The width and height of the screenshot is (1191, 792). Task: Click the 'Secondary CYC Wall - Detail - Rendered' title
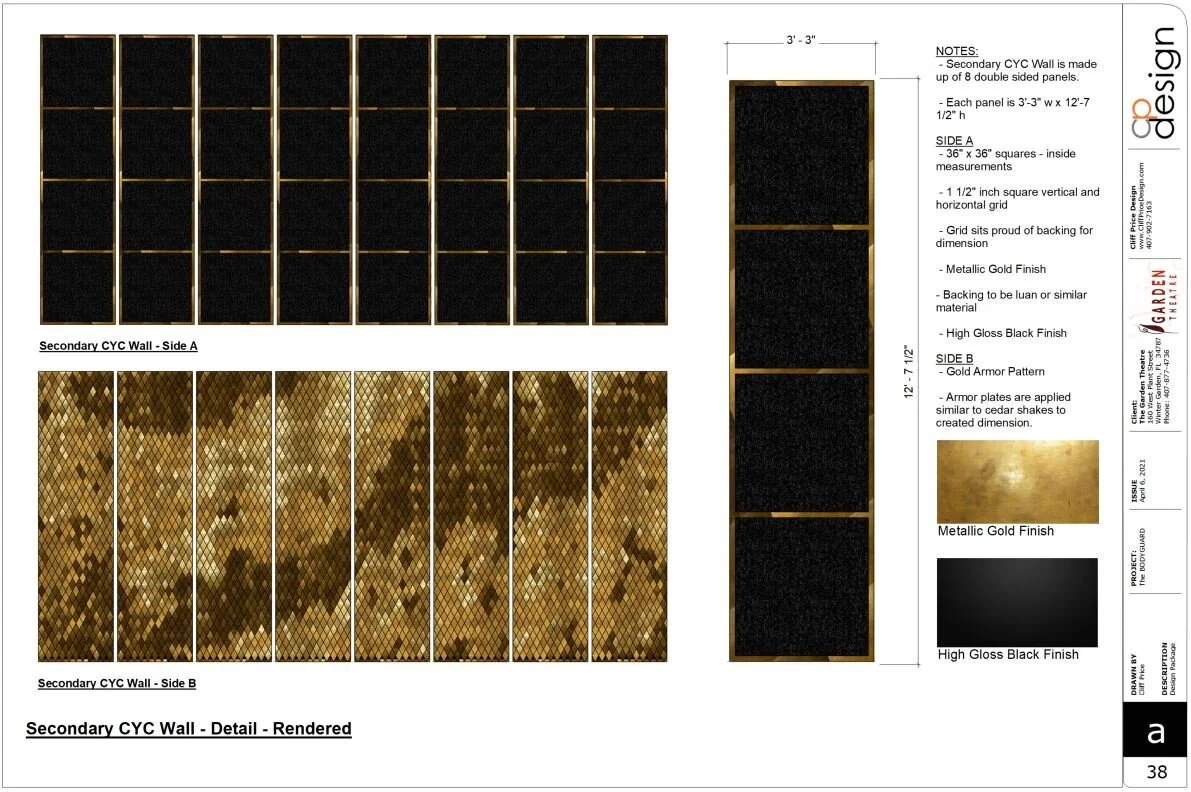[189, 728]
